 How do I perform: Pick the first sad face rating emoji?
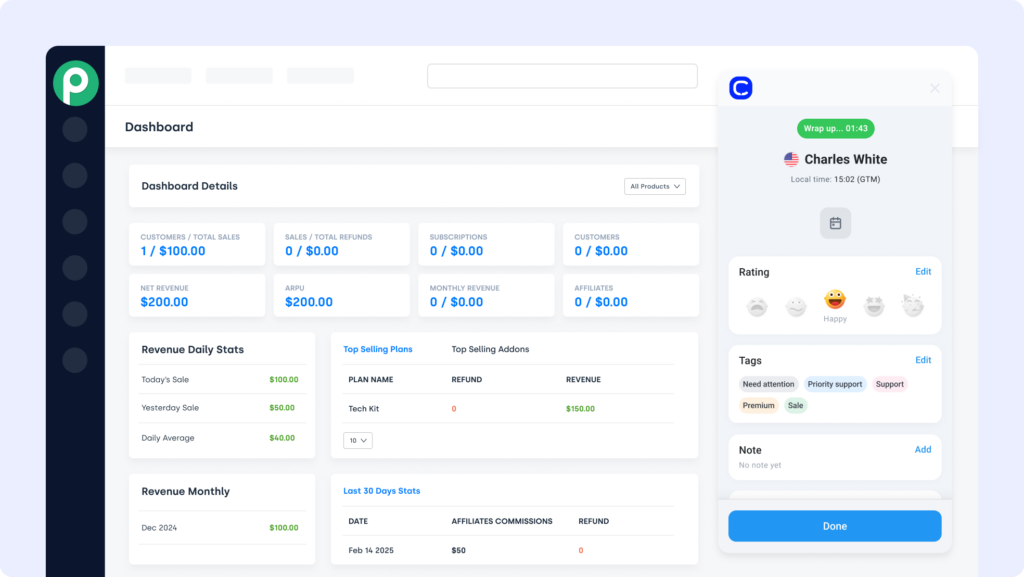[x=757, y=306]
